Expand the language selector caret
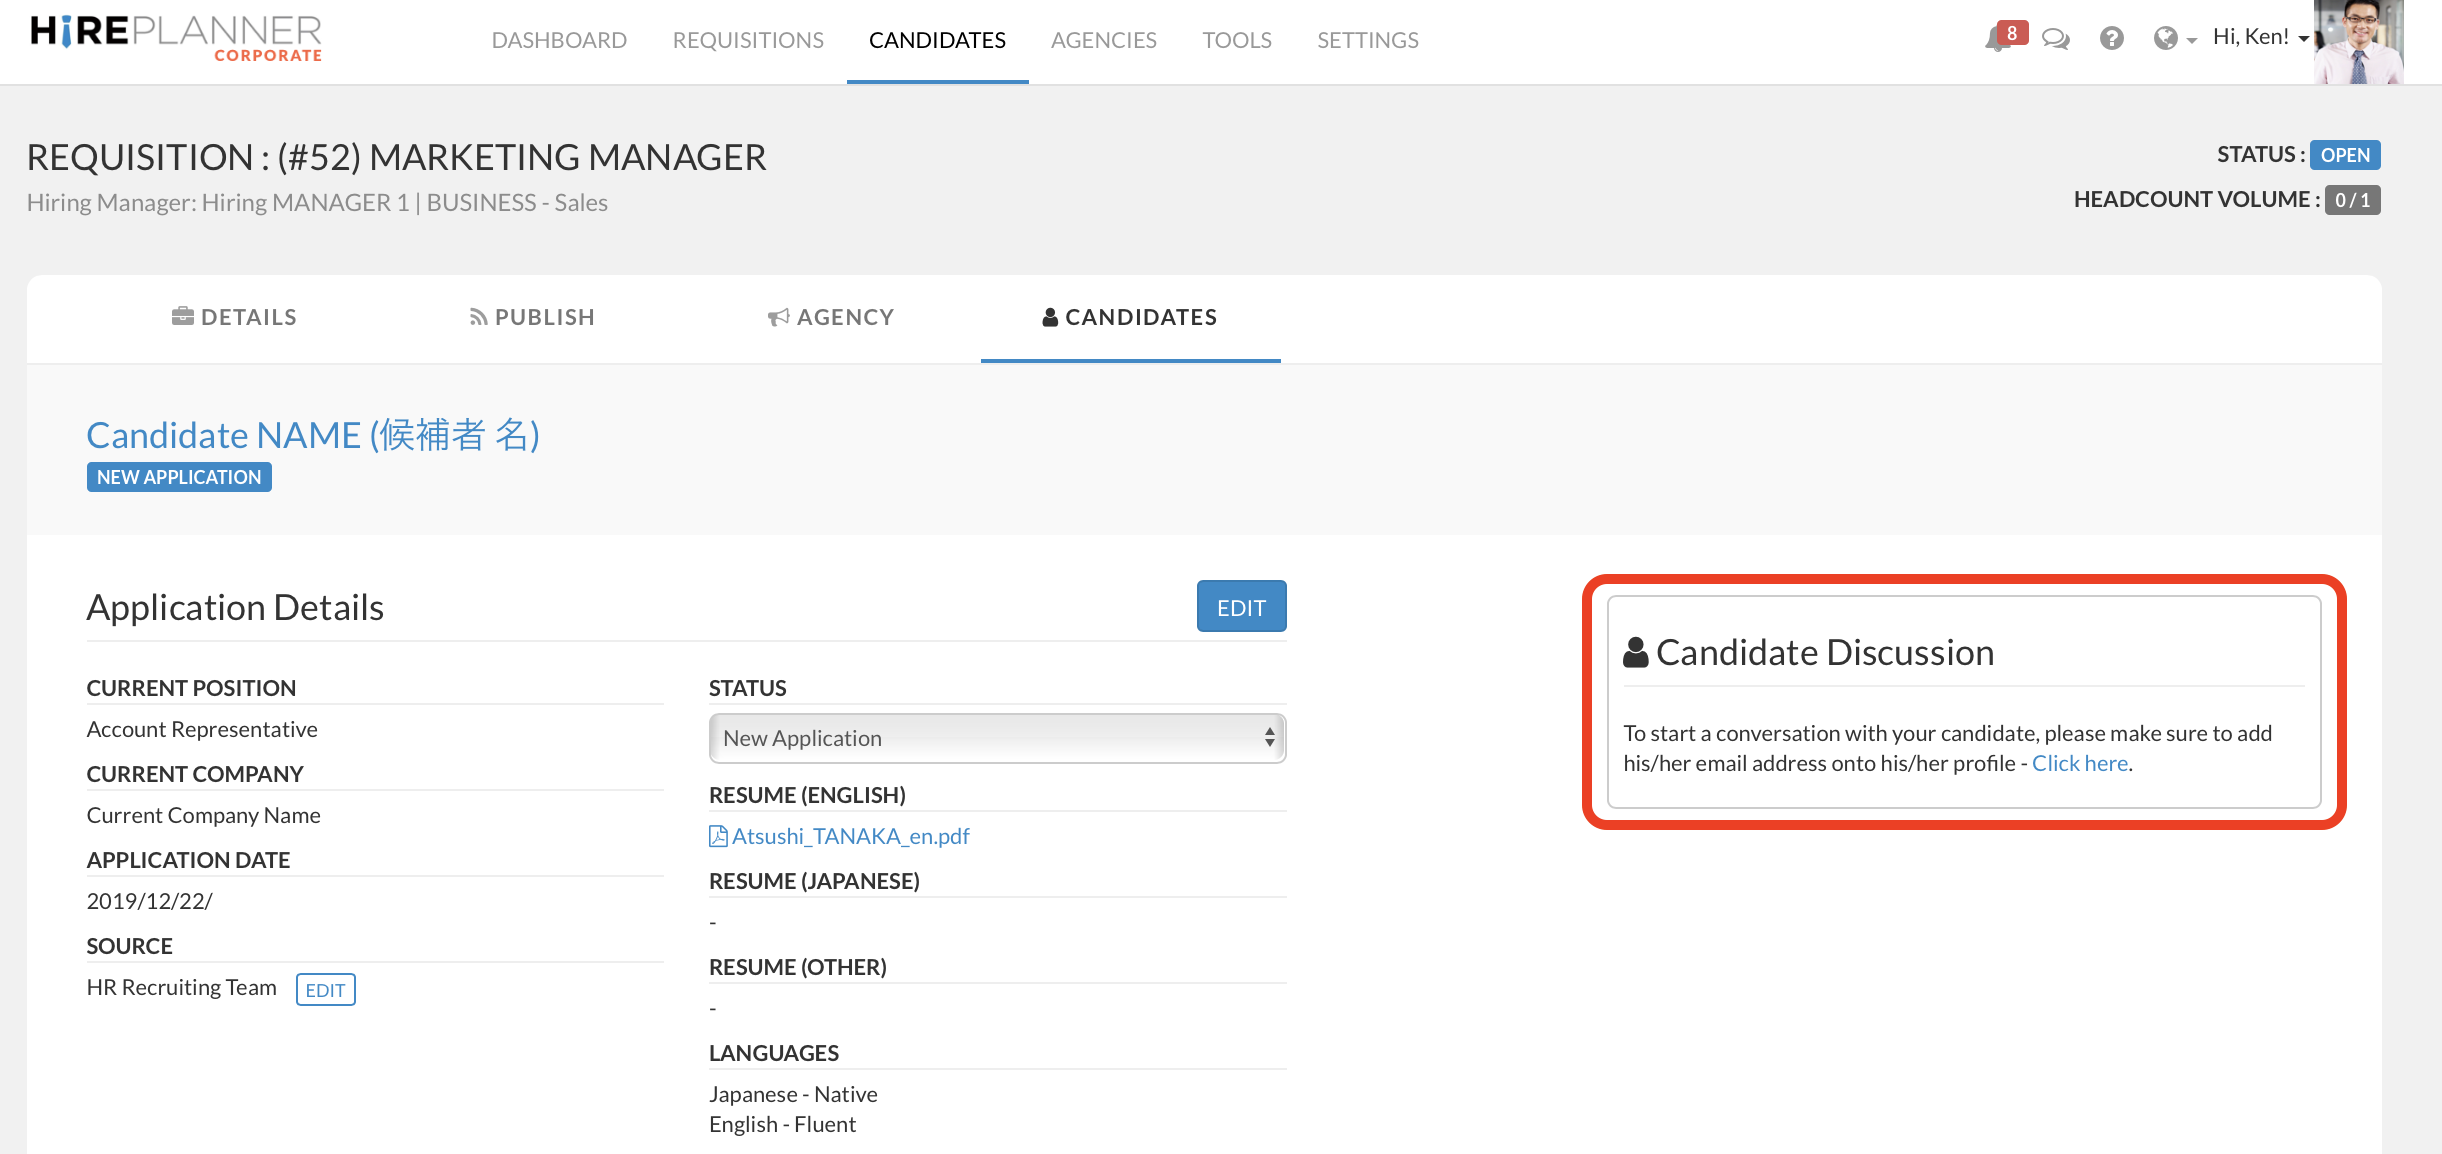 tap(2191, 41)
